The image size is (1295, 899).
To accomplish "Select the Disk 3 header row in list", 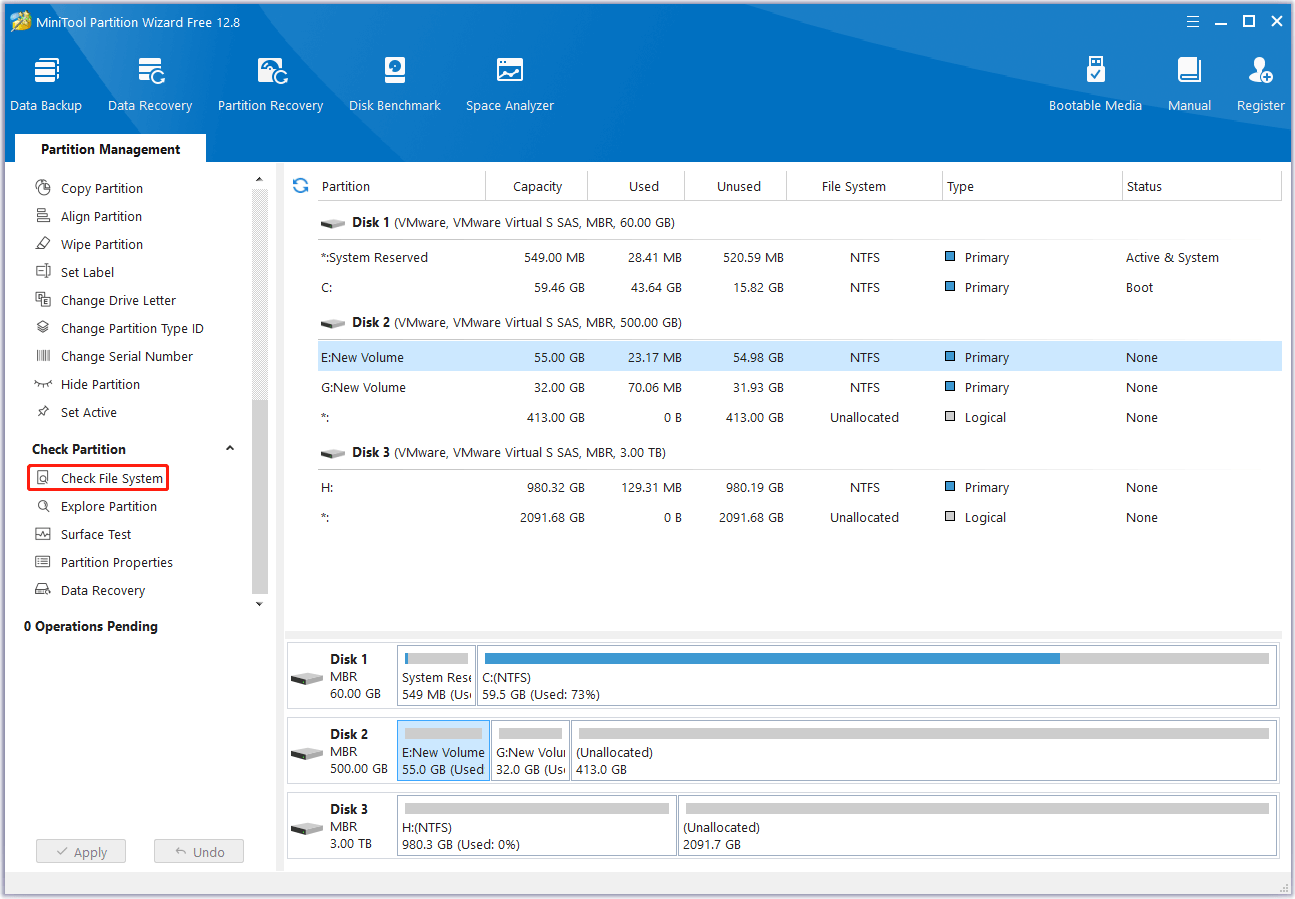I will pos(799,452).
